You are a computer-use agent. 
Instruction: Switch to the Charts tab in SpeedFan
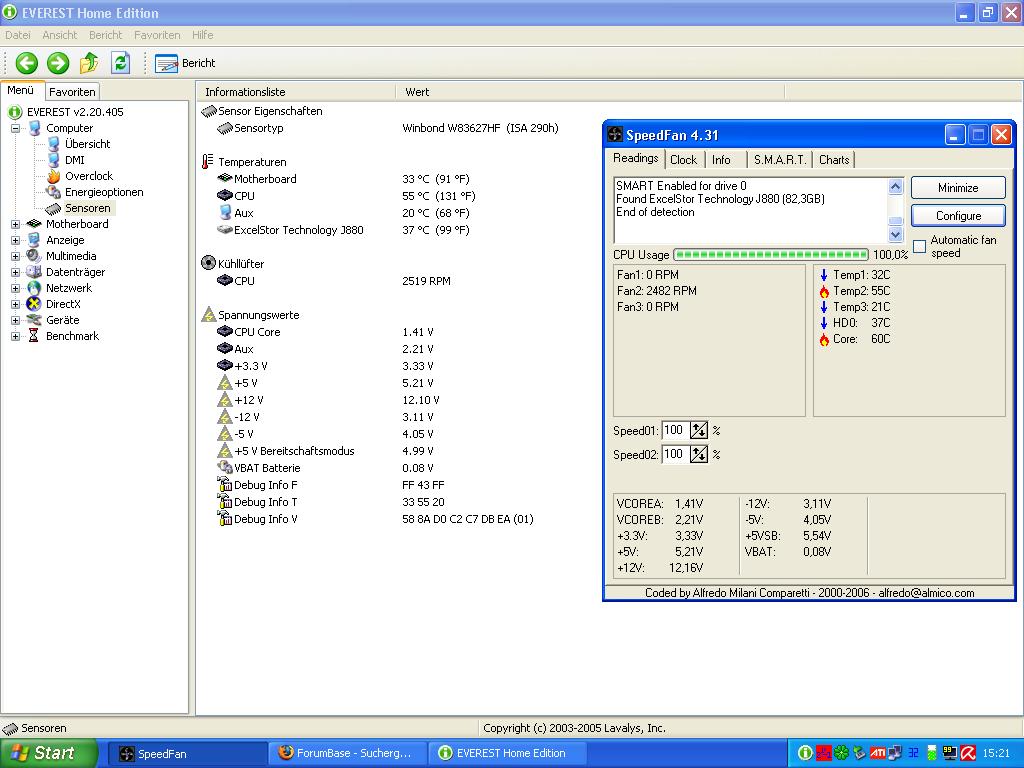click(834, 160)
